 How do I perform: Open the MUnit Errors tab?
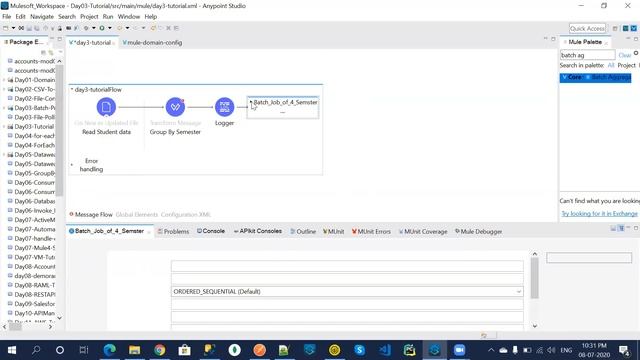coord(371,231)
